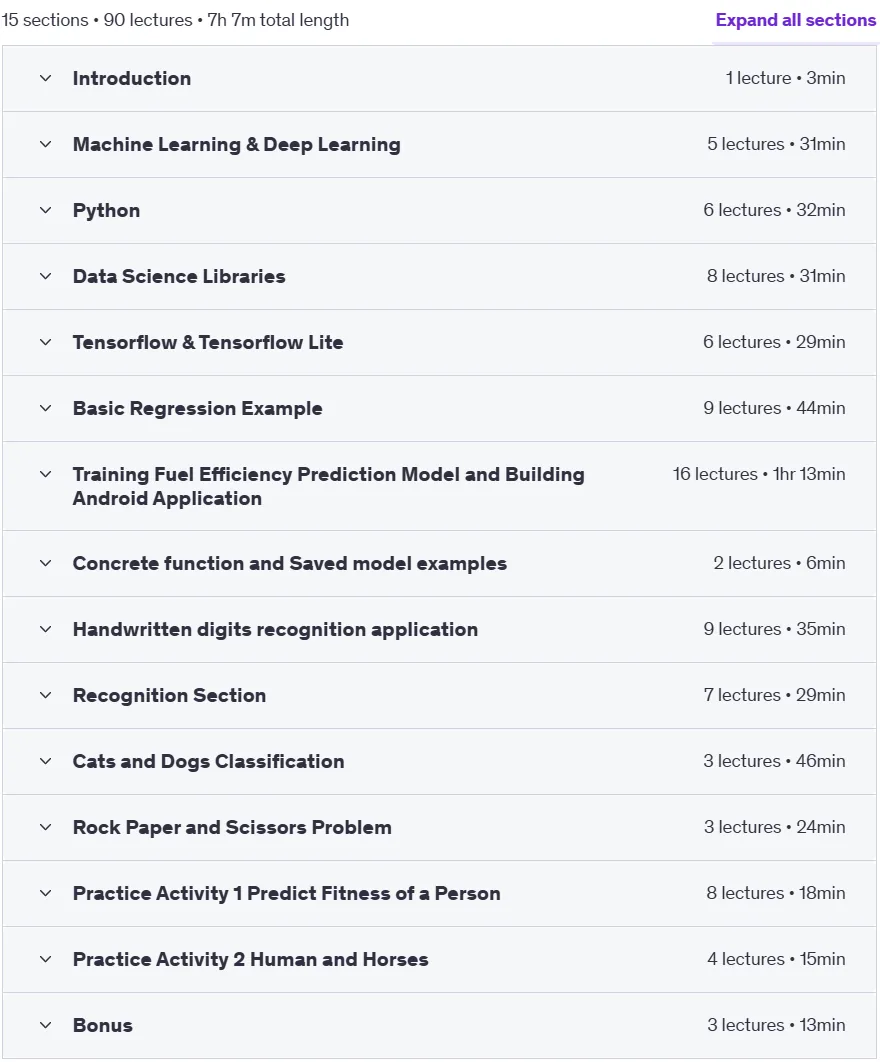The height and width of the screenshot is (1062, 880).
Task: Open the Data Science Libraries chevron
Action: pyautogui.click(x=45, y=276)
